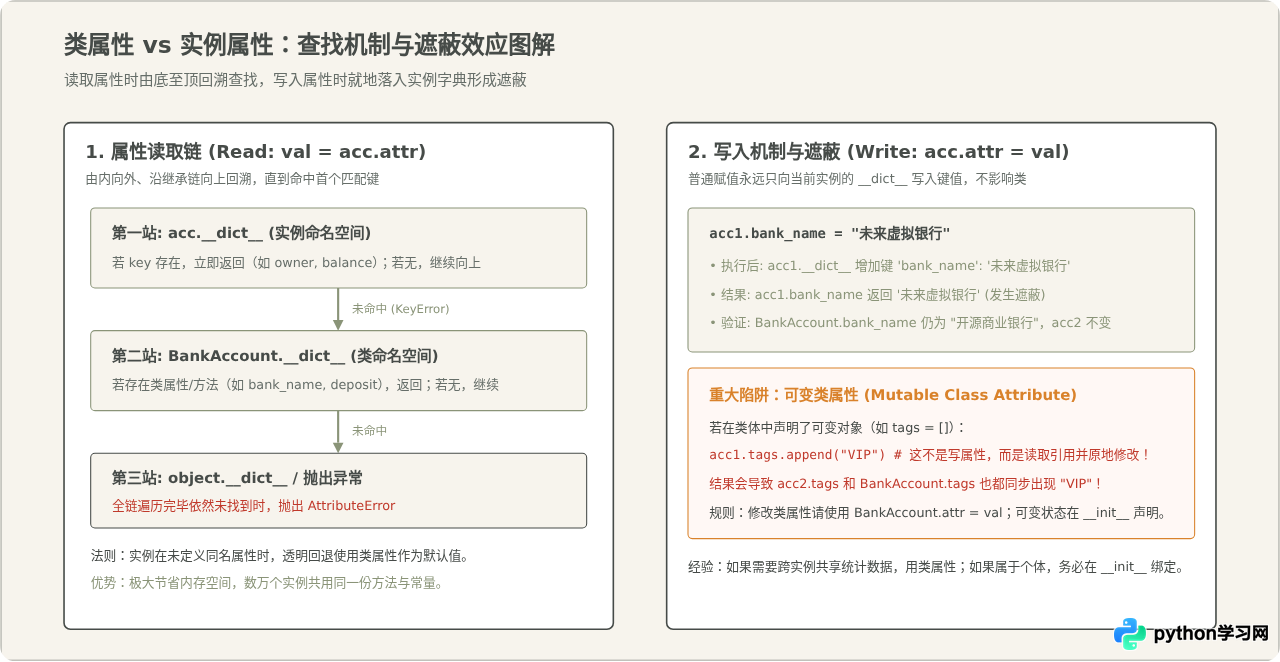Click heading "2. 写入机制与遮蔽 (Write: acc.attr = val)"
This screenshot has width=1280, height=662.
click(879, 152)
